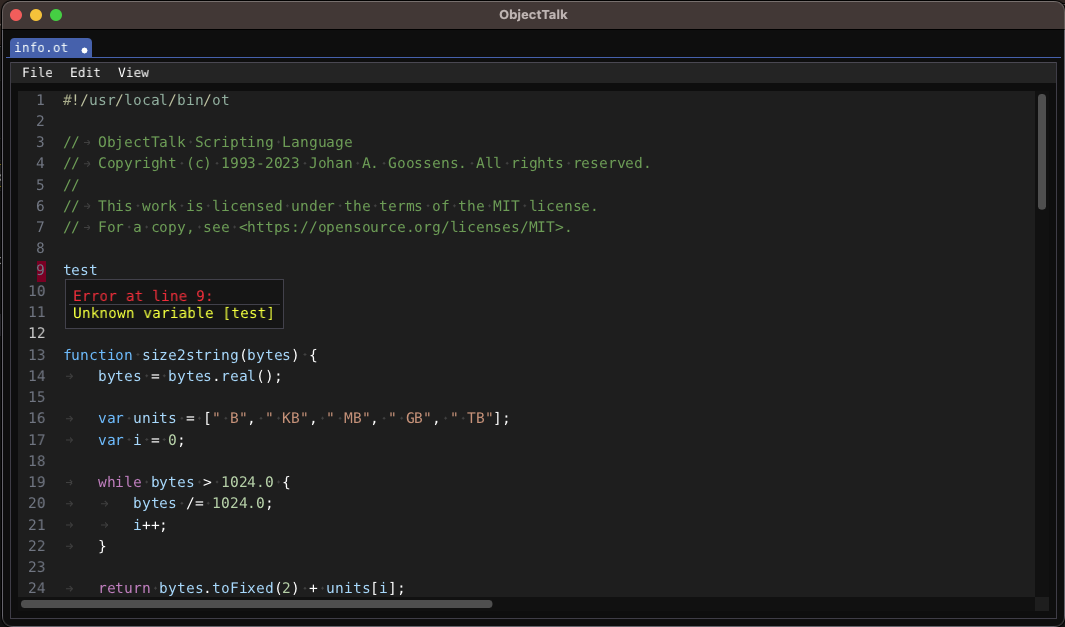Click 'size2string' function name
1065x627 pixels.
click(x=190, y=355)
